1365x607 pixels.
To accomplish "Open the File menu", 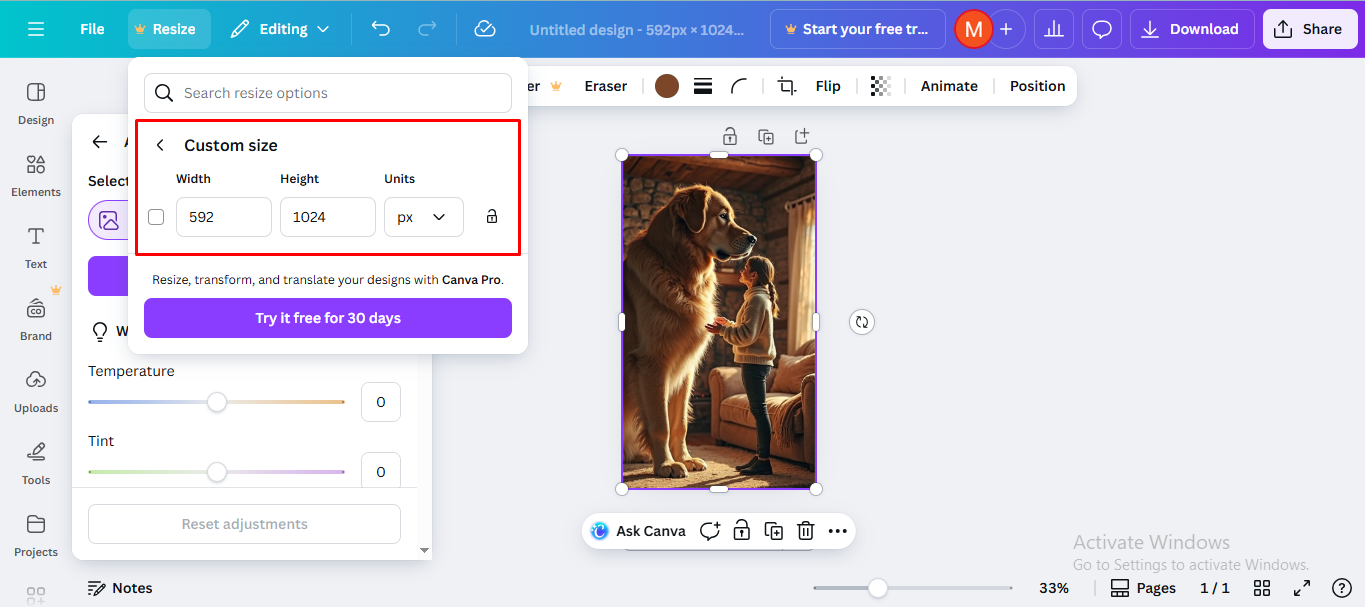I will pyautogui.click(x=91, y=29).
